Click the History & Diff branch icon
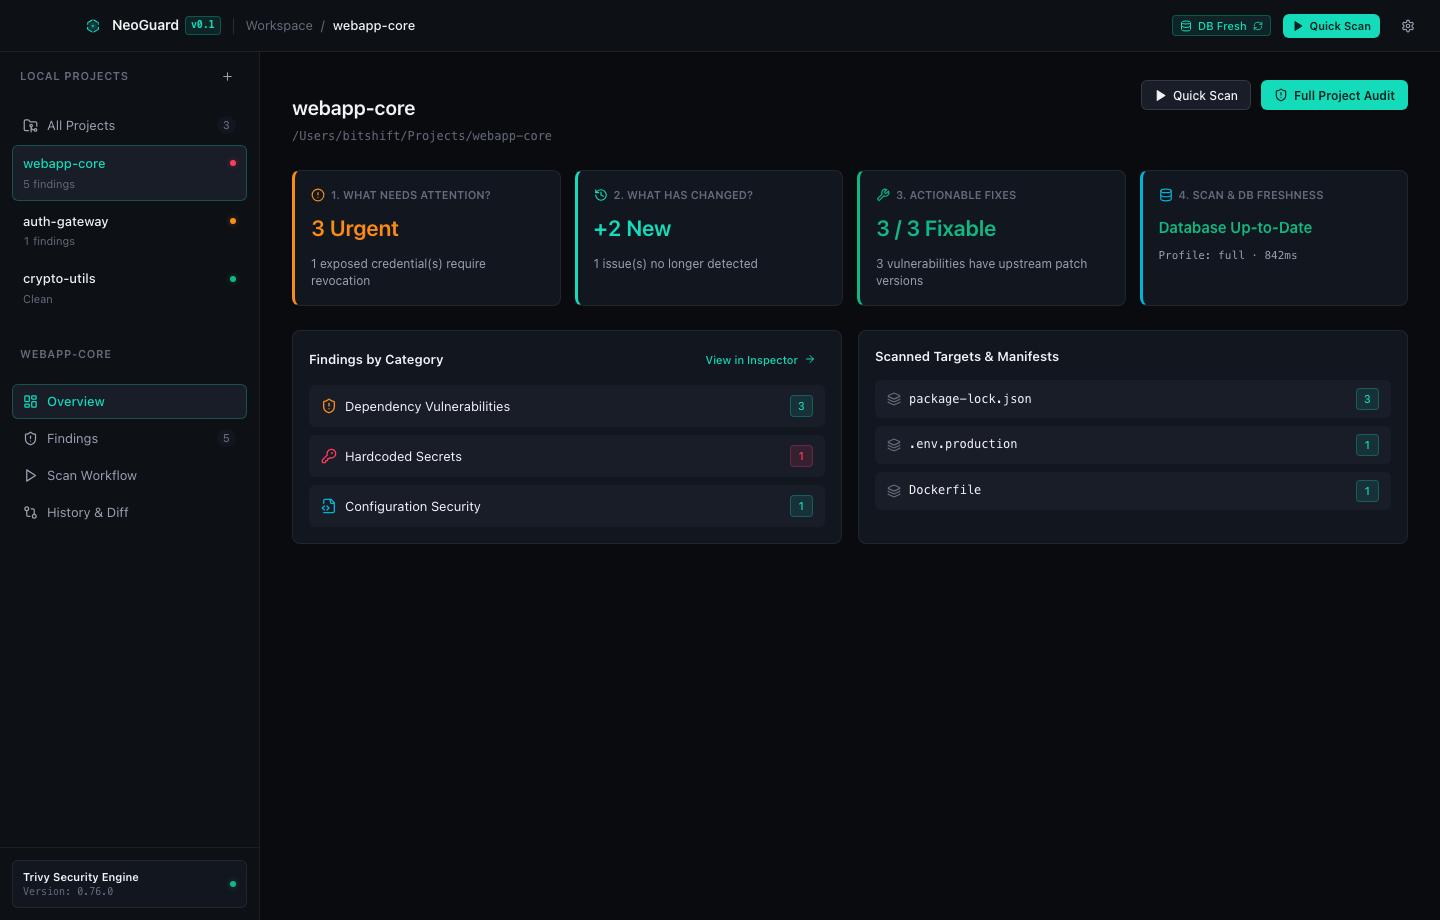 pyautogui.click(x=31, y=512)
